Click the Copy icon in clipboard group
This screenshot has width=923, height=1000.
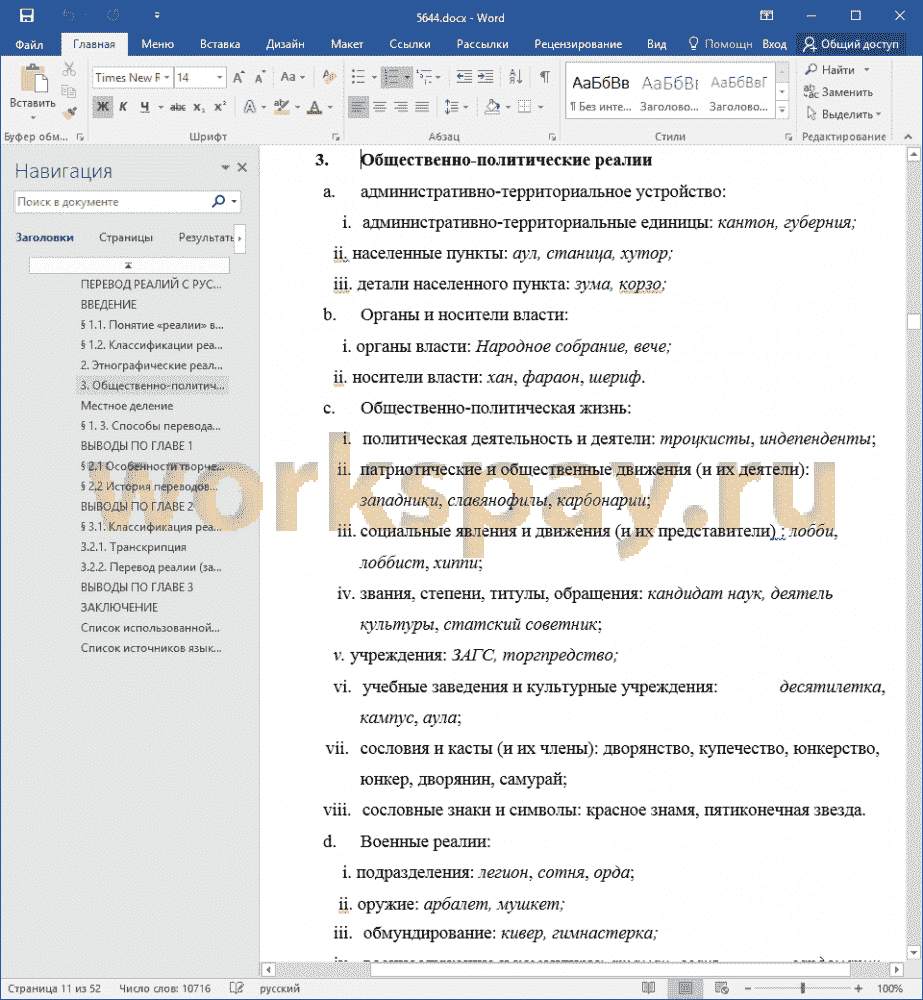69,91
